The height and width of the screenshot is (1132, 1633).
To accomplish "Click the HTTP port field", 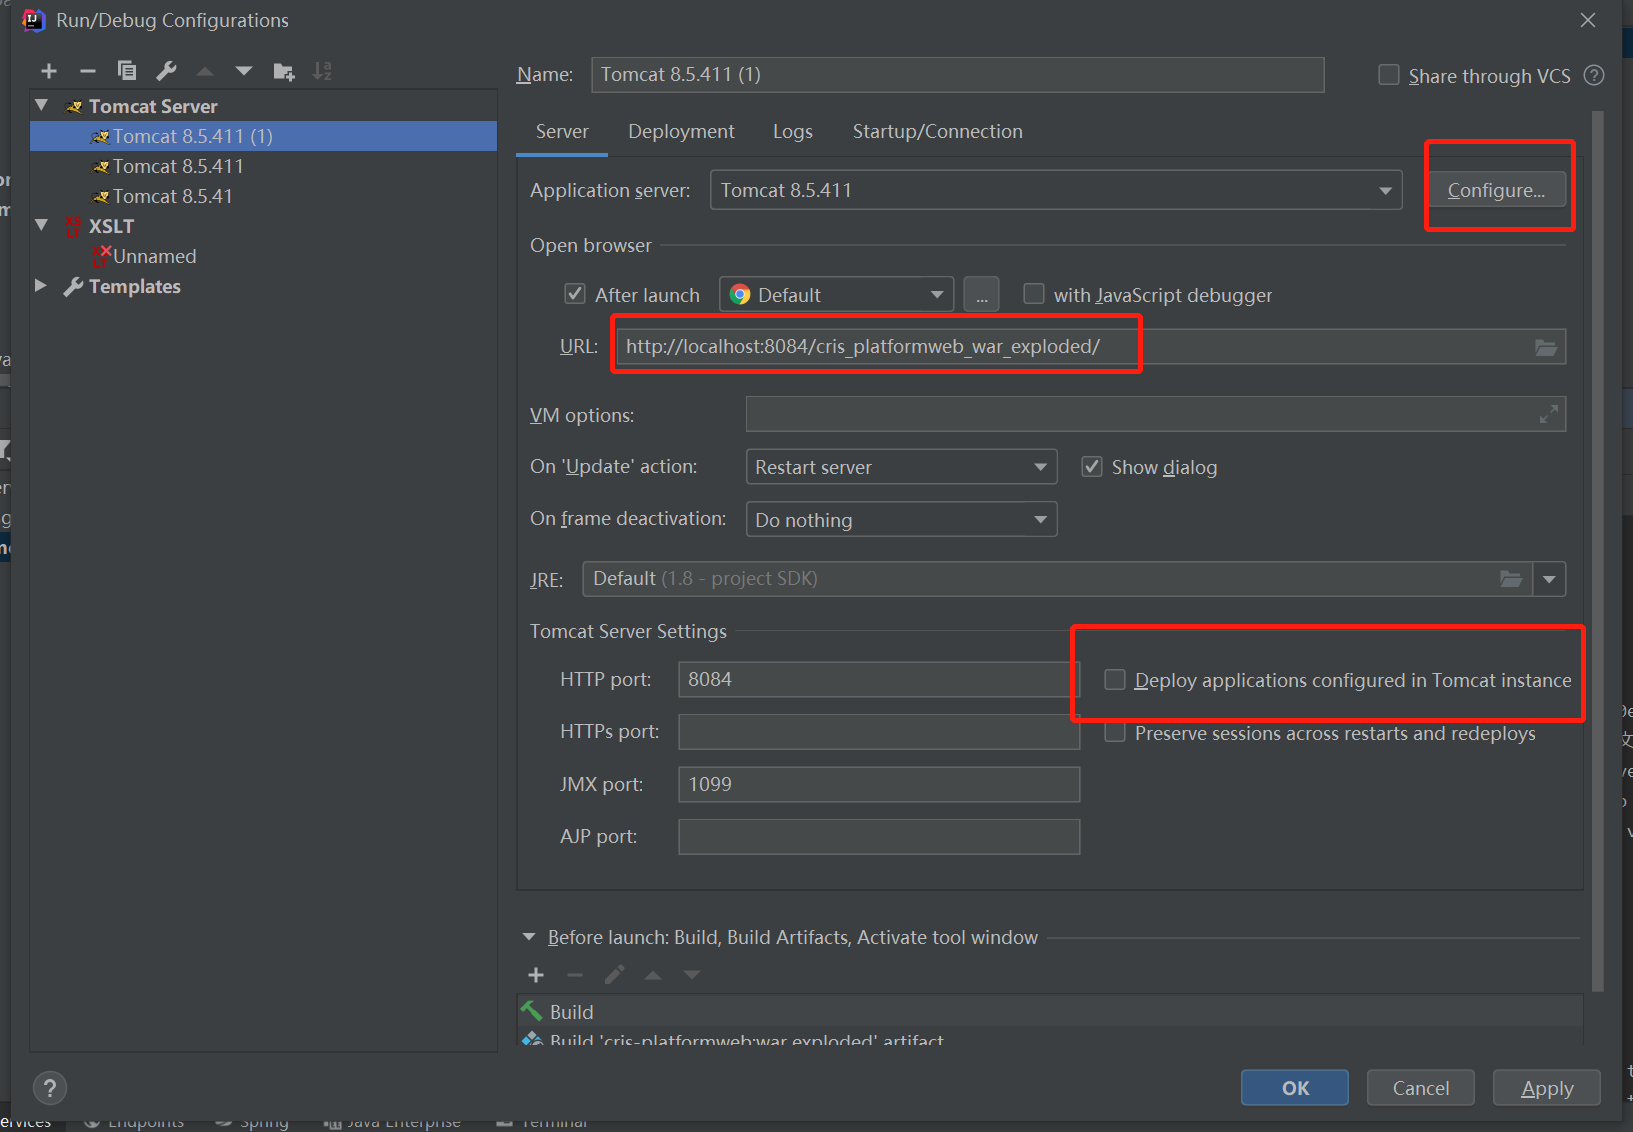I will 879,680.
